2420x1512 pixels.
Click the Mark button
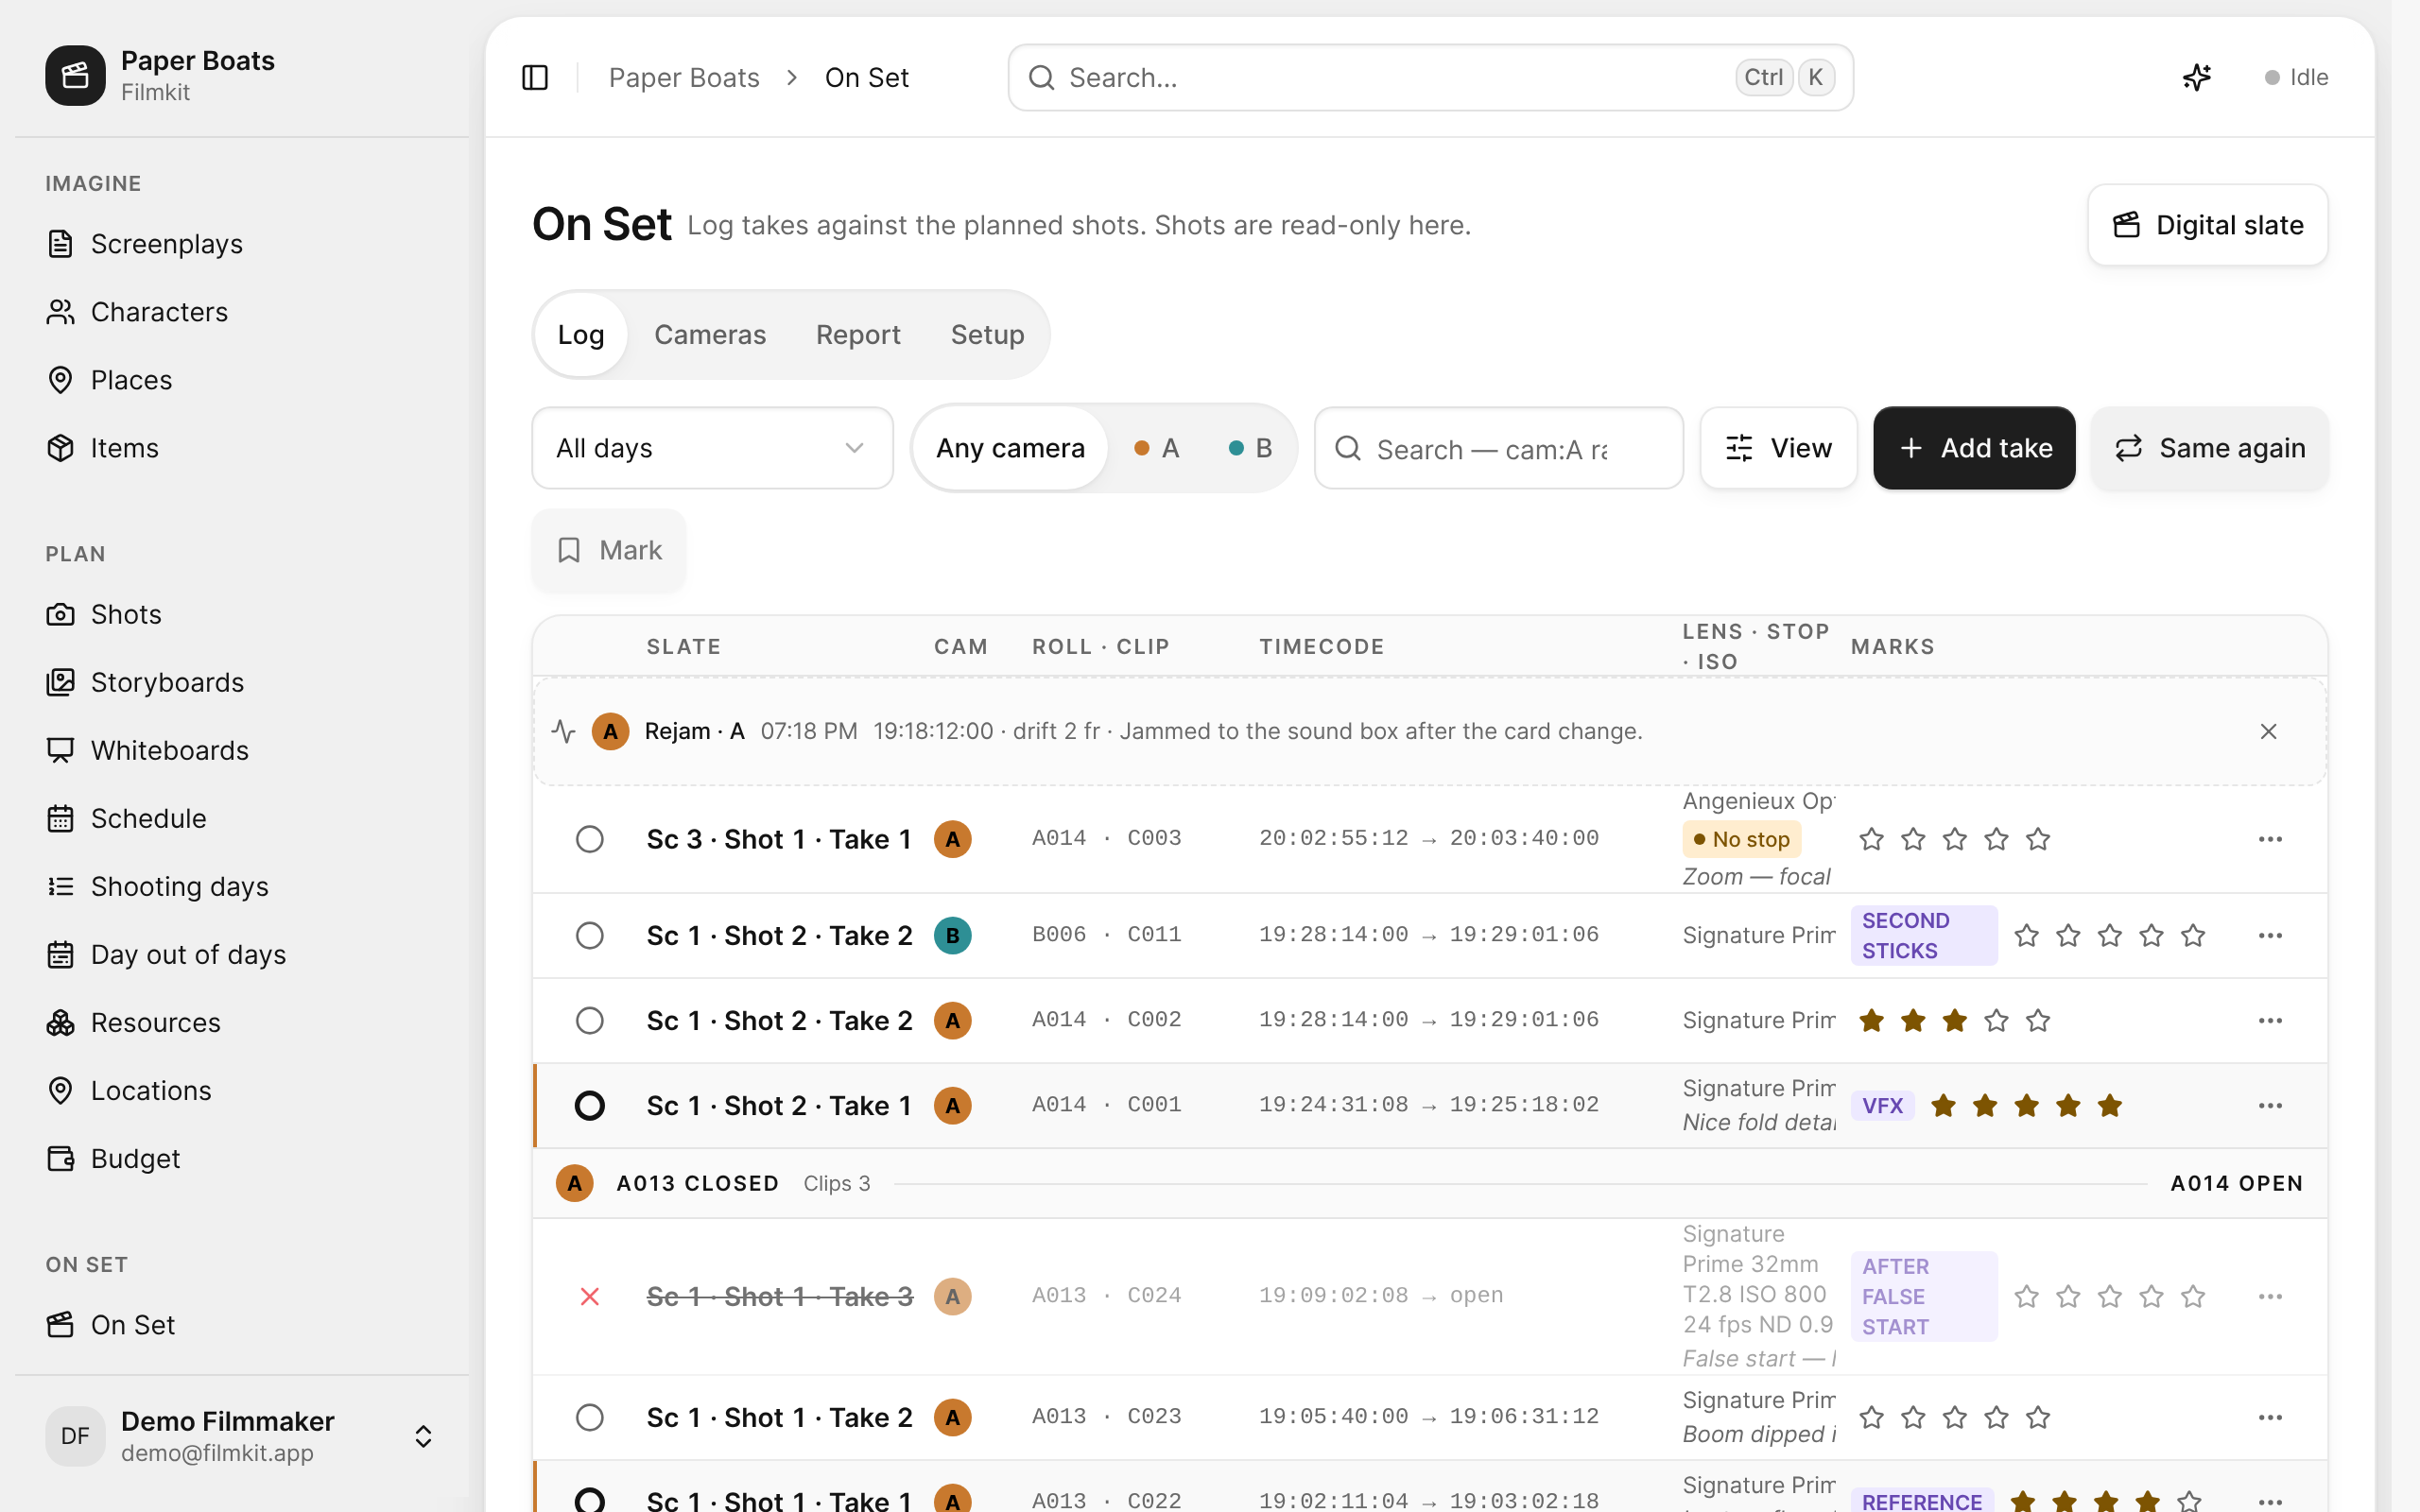point(609,550)
